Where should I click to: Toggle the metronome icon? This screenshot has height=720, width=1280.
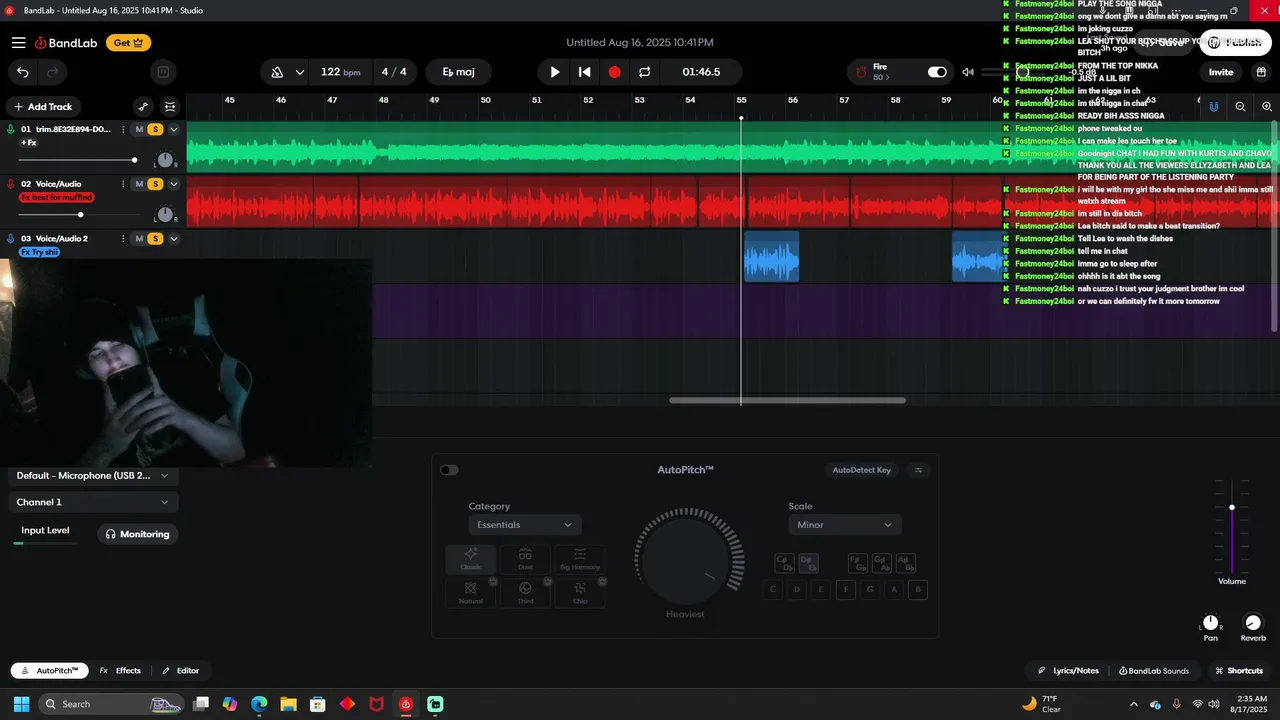277,72
